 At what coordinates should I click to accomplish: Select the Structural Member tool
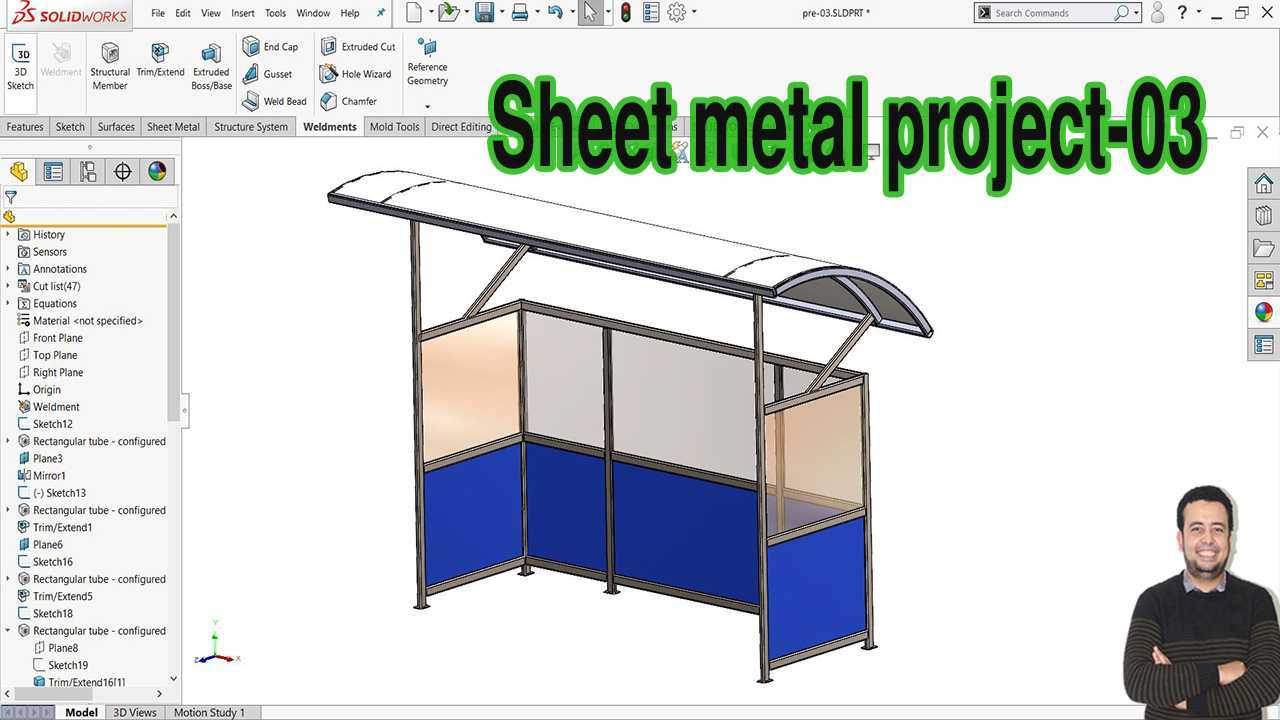(x=110, y=66)
